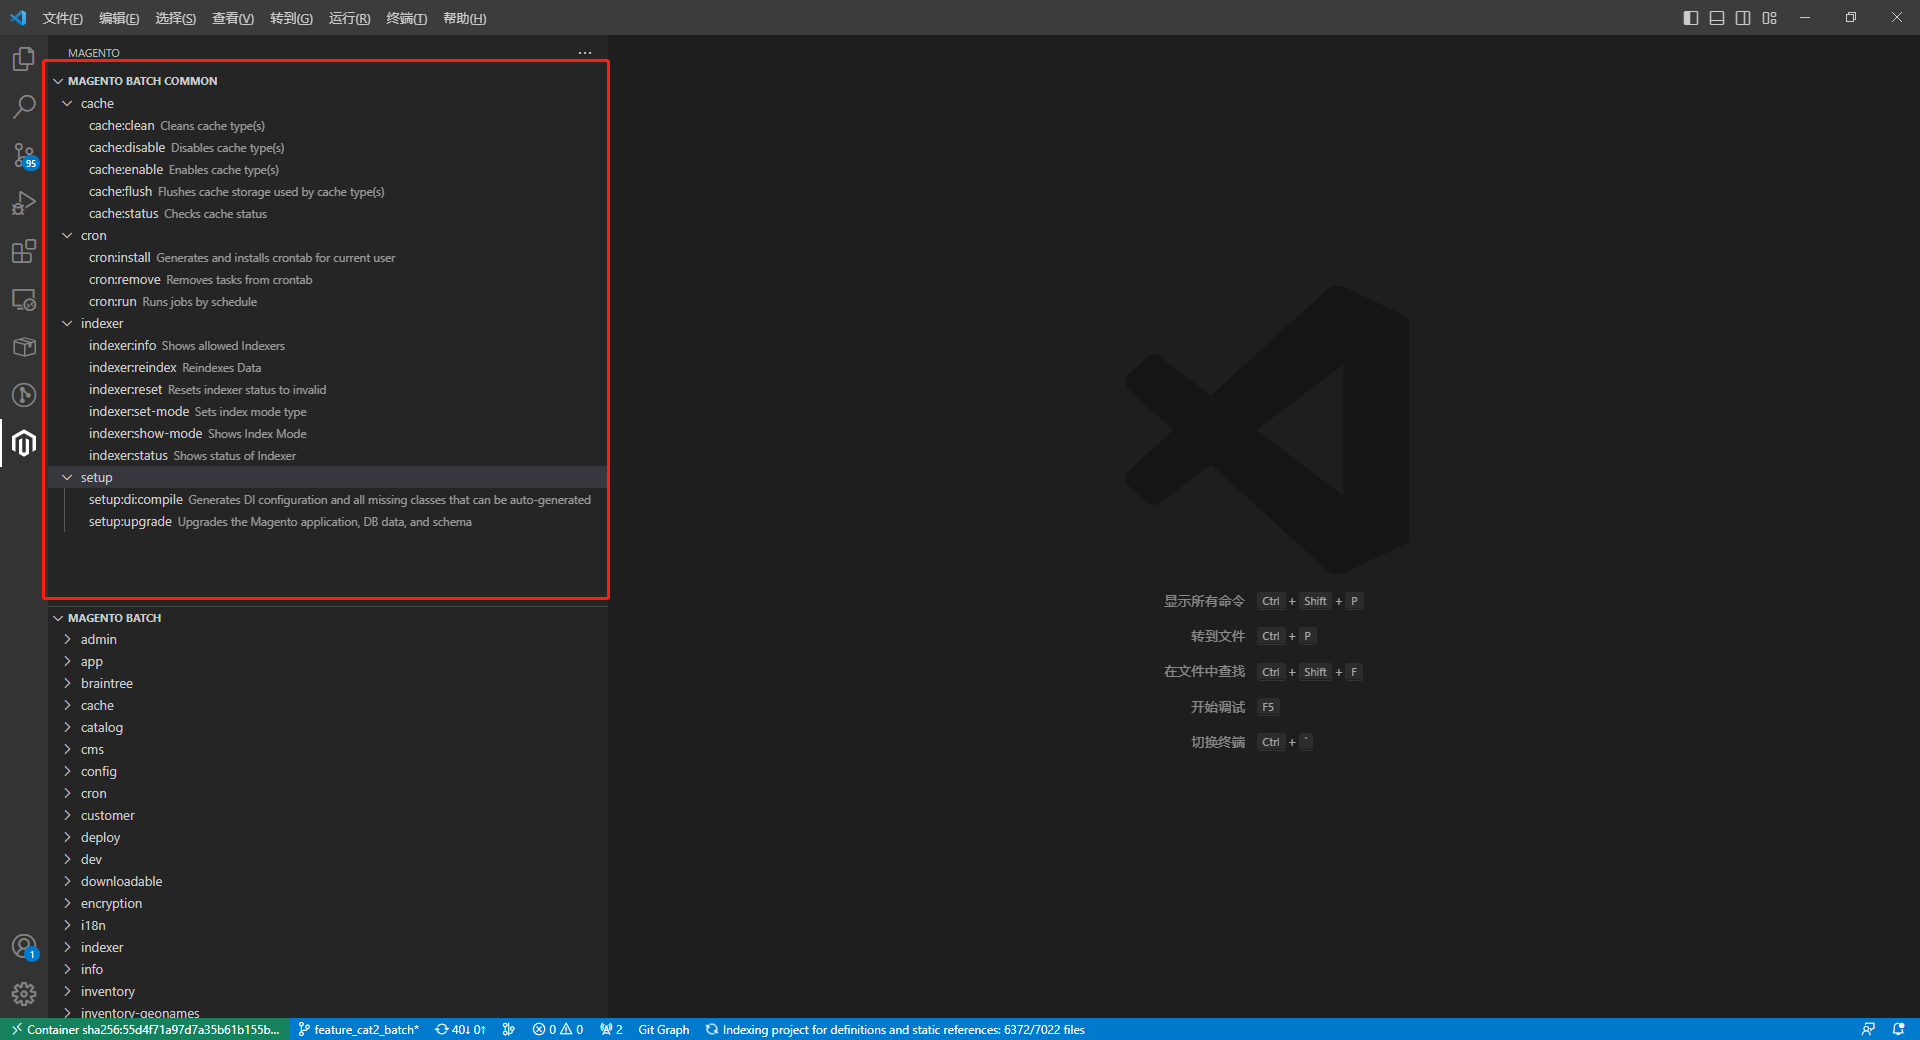This screenshot has width=1920, height=1040.
Task: Open the 终端(T) menu
Action: pos(406,18)
